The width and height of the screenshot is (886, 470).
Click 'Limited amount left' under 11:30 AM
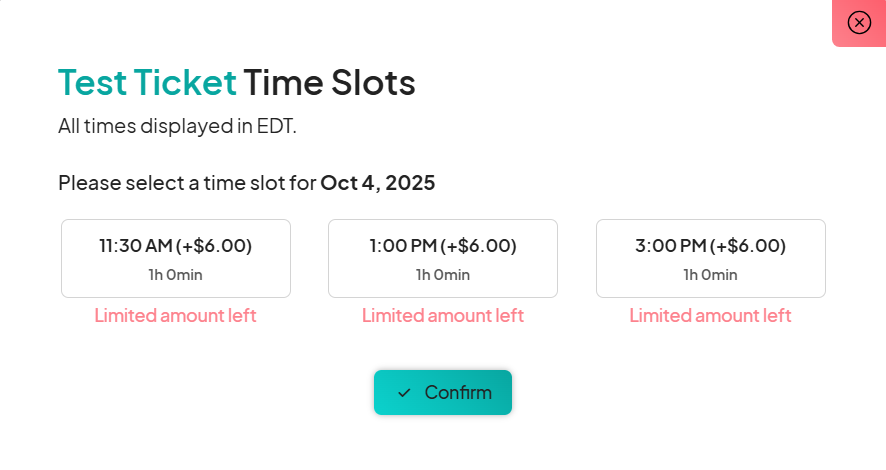175,315
